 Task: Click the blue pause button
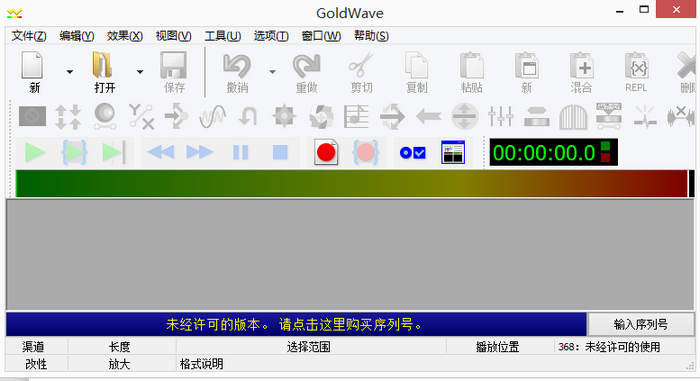tap(241, 153)
